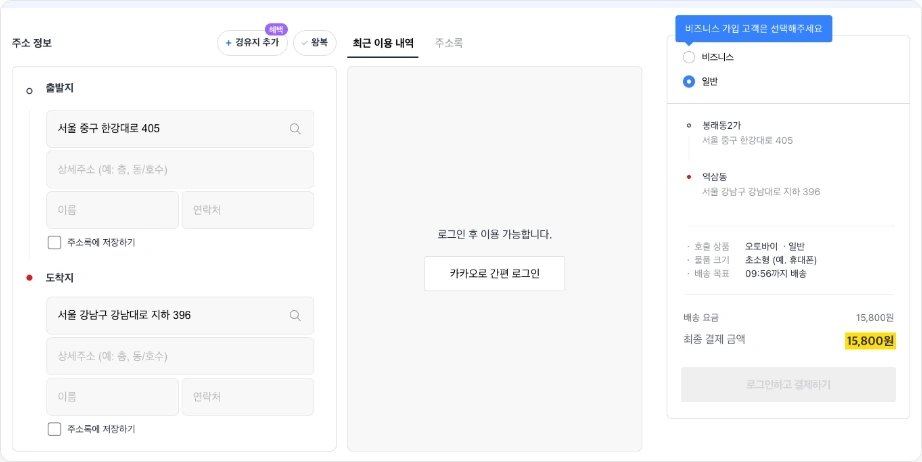This screenshot has height=462, width=922.
Task: Open the 주소록 tab
Action: coord(449,43)
